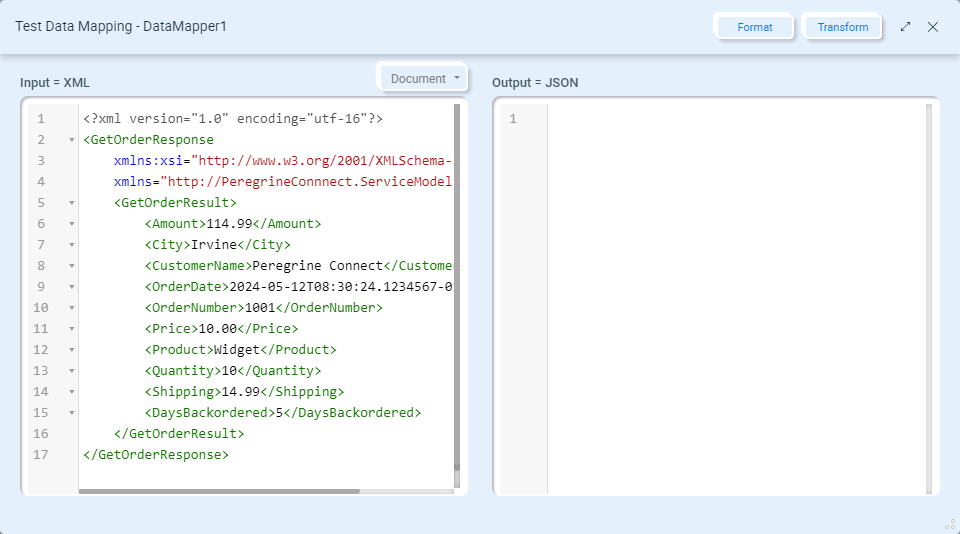Click the output editor vertical scrollbar

click(x=929, y=298)
